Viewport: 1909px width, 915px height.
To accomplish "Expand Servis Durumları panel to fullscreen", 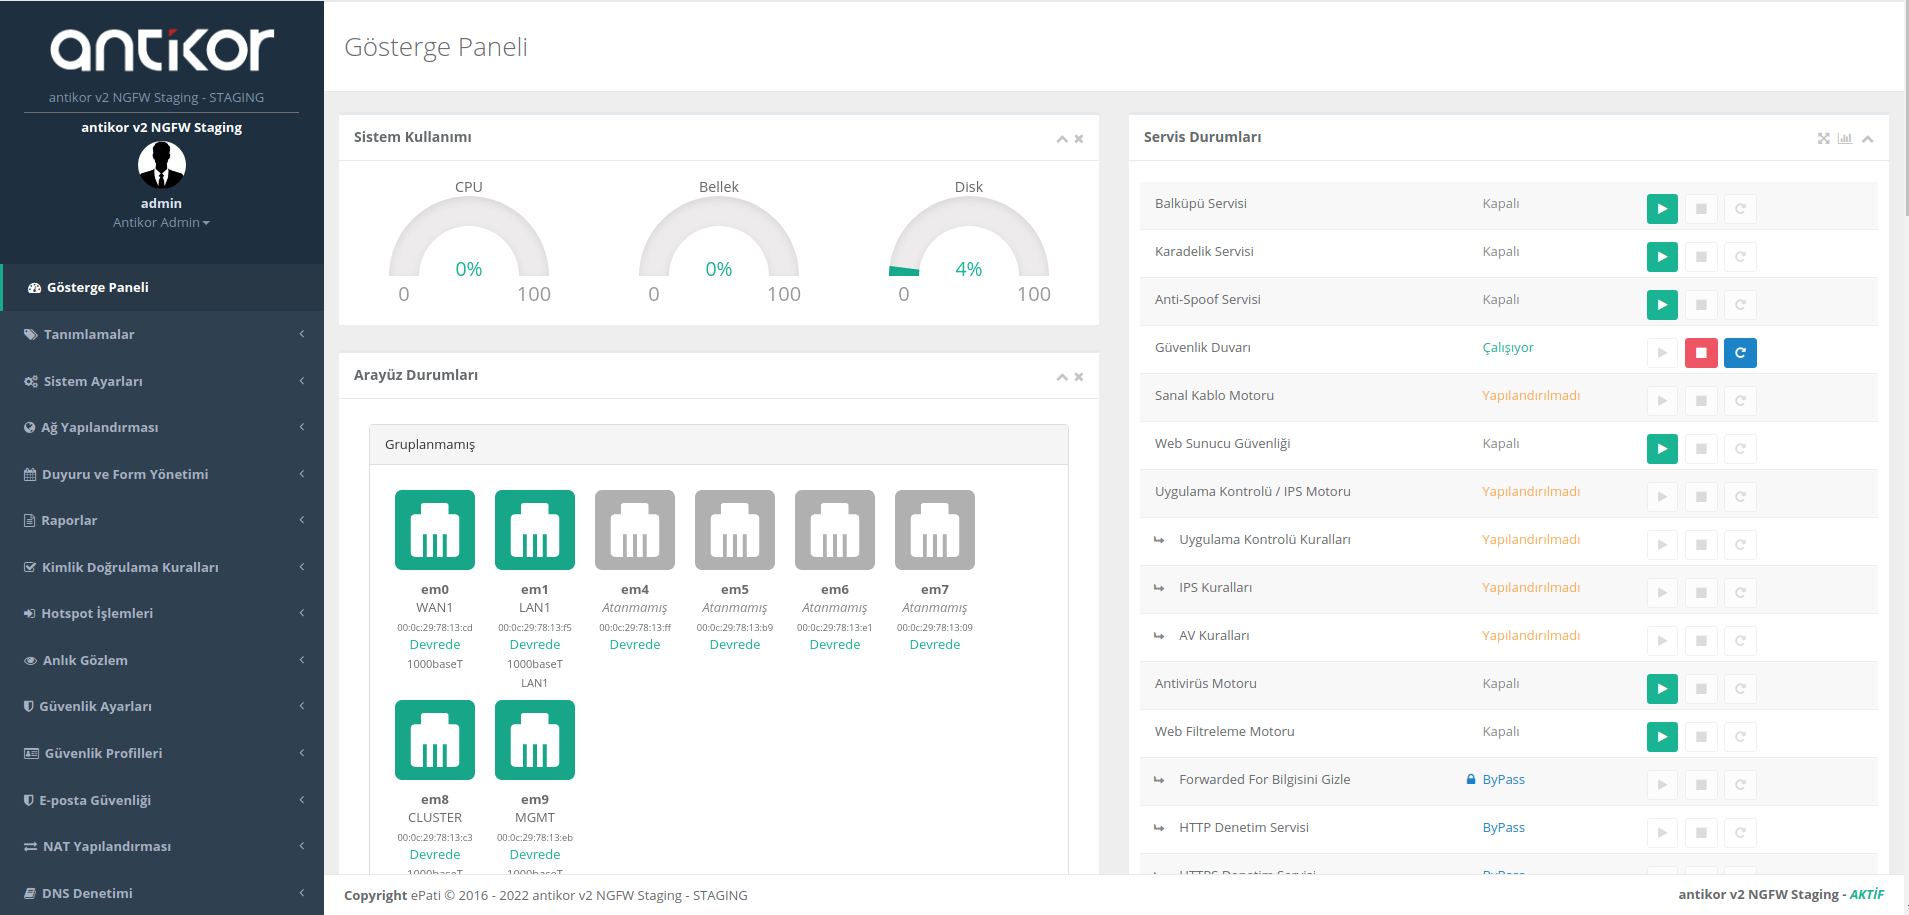I will tap(1824, 139).
